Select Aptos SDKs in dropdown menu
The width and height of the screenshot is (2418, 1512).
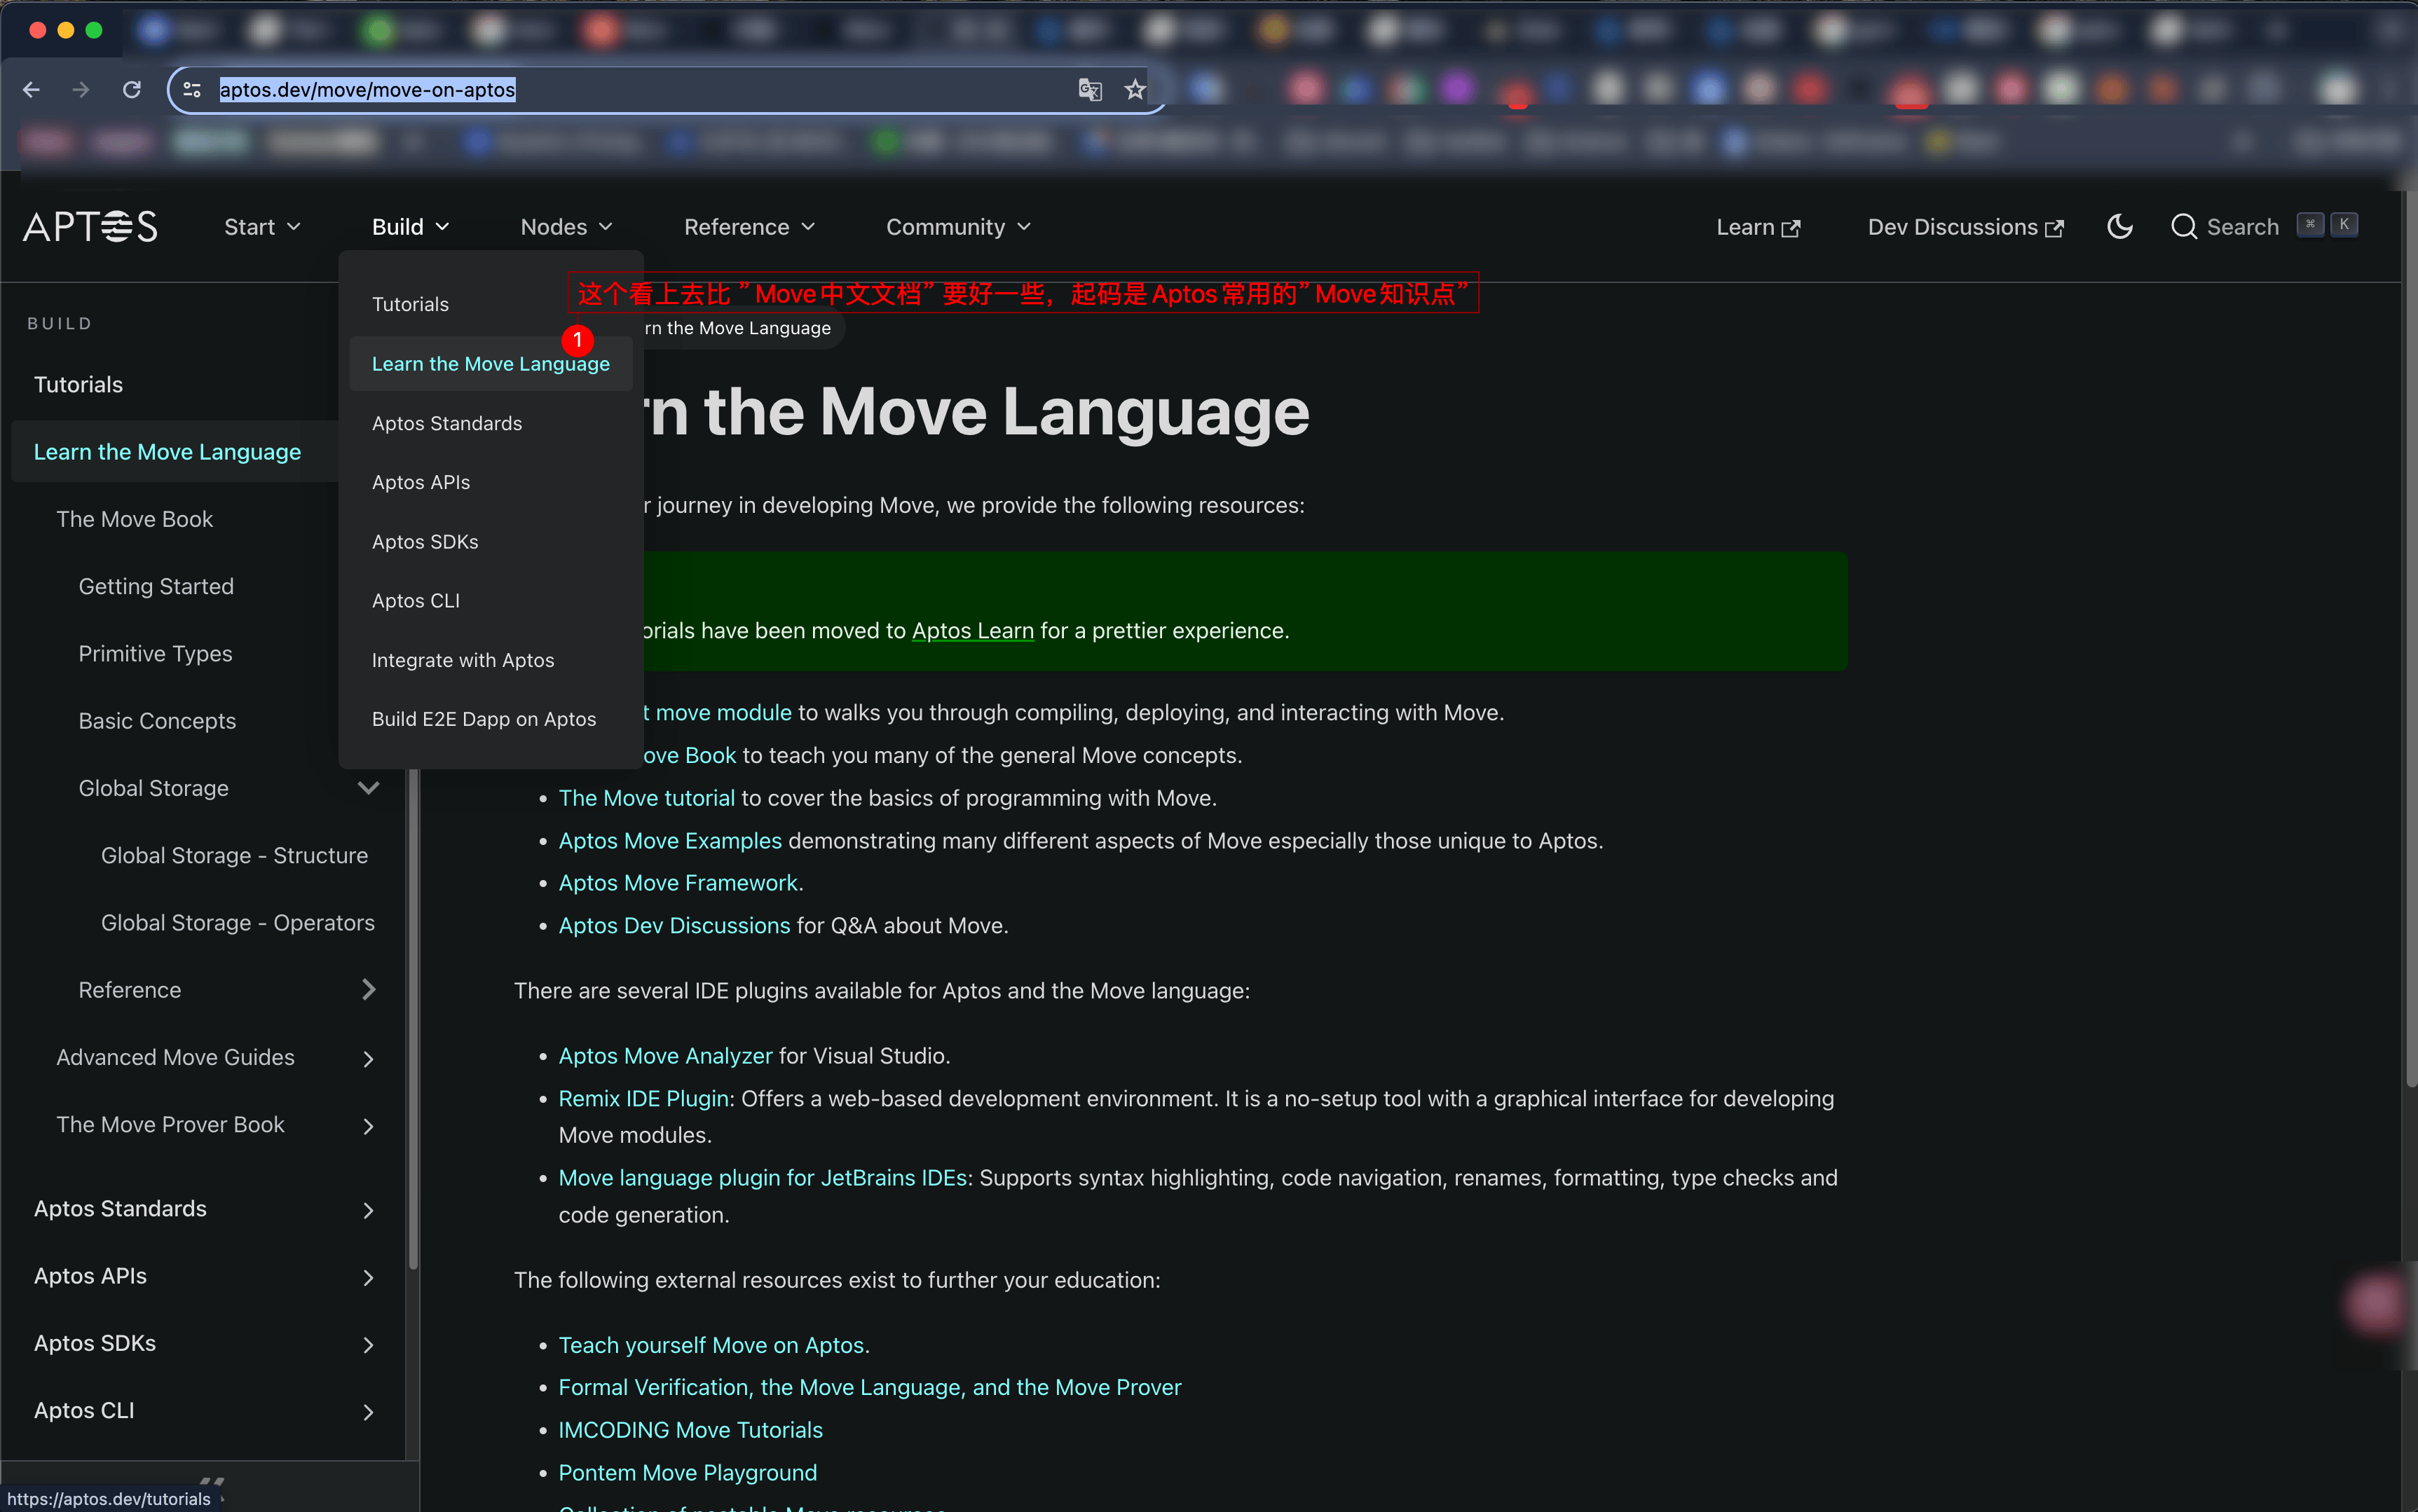491,541
